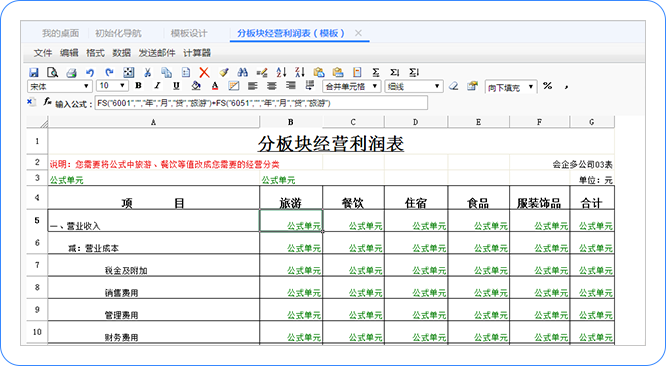Delete using the red X icon
The image size is (666, 366).
[204, 73]
